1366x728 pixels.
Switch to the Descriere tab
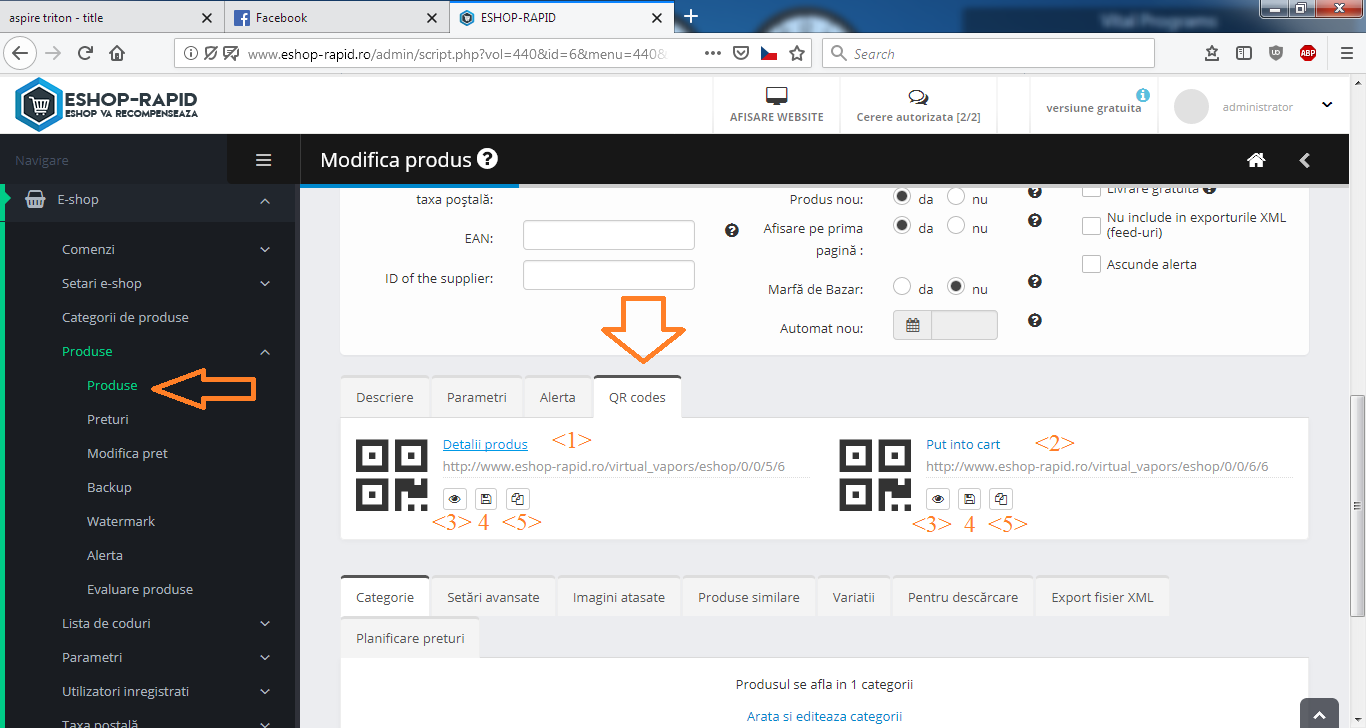click(x=385, y=397)
